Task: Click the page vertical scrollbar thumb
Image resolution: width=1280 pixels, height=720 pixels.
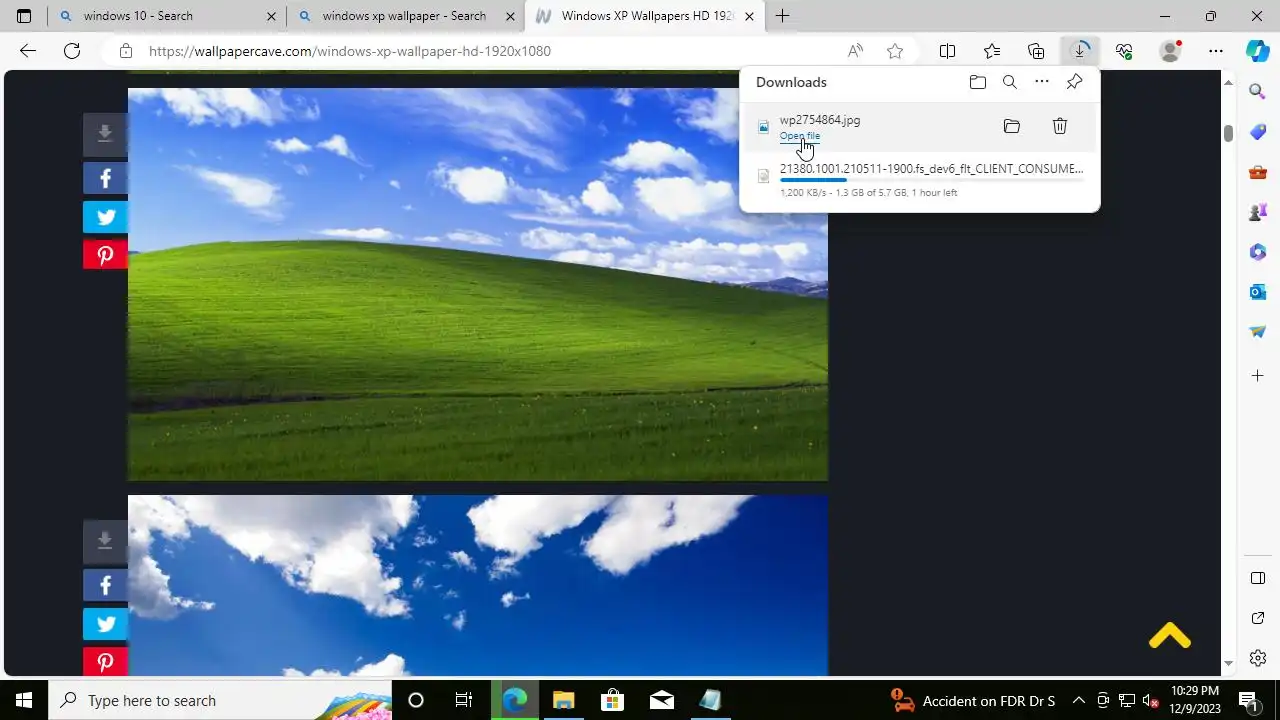Action: (1228, 132)
